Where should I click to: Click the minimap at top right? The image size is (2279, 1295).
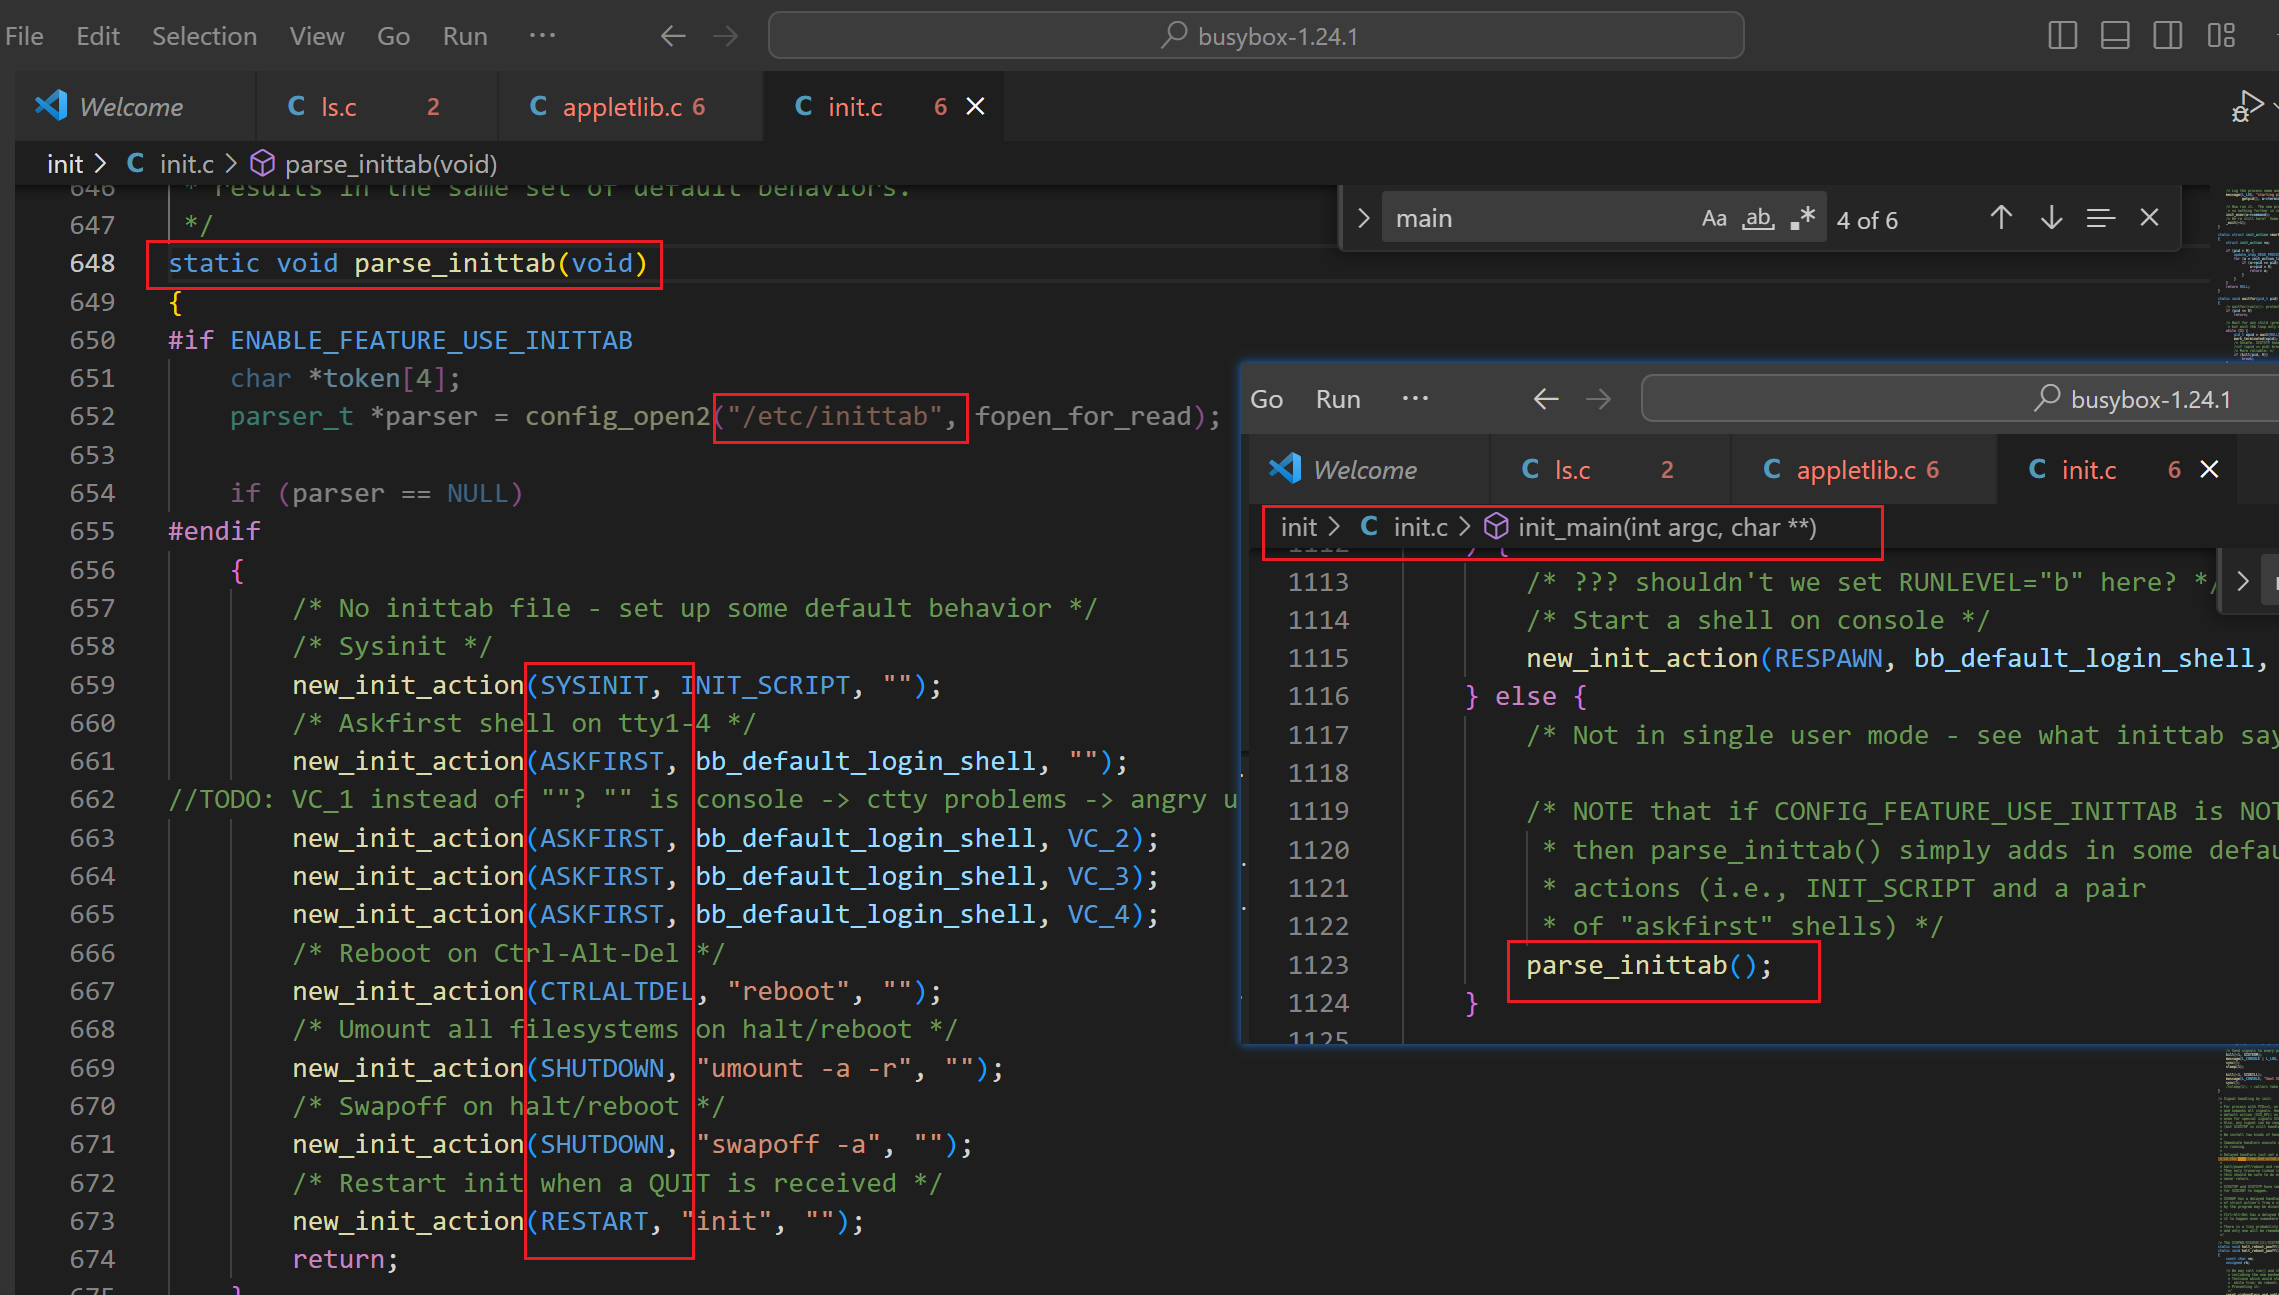tap(2247, 275)
